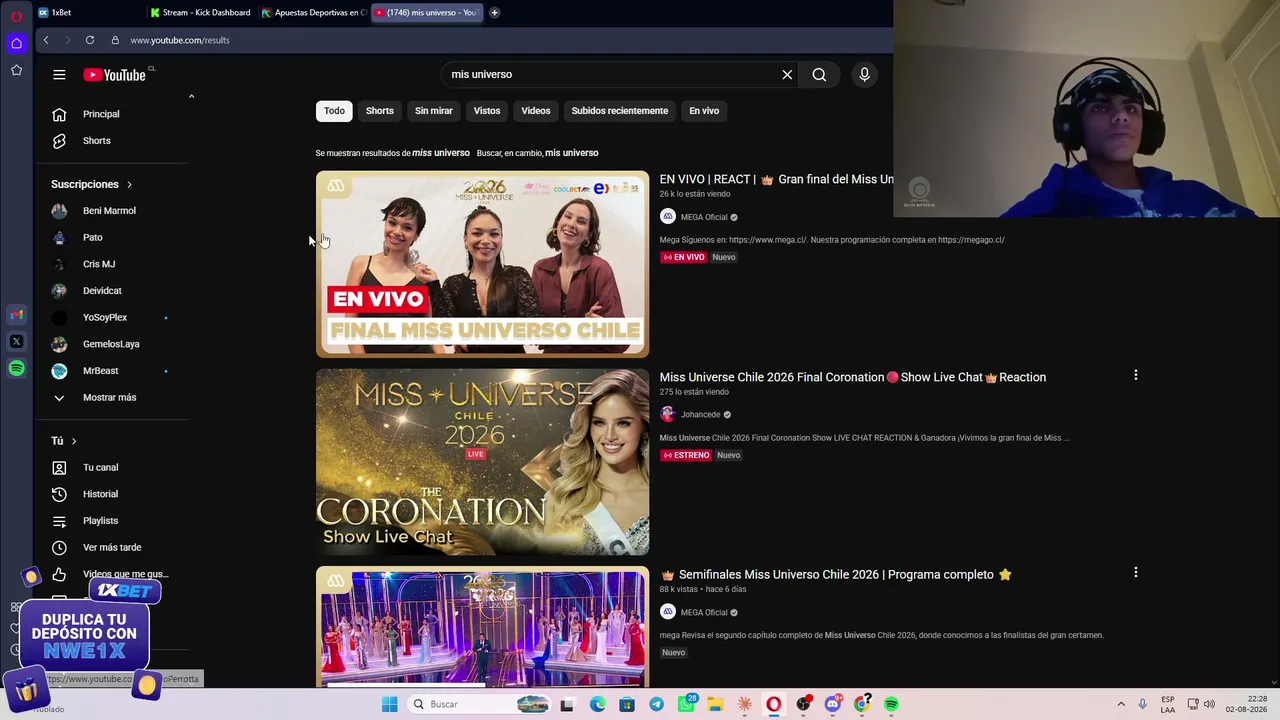
Task: Go back with the browser back arrow
Action: coord(46,40)
